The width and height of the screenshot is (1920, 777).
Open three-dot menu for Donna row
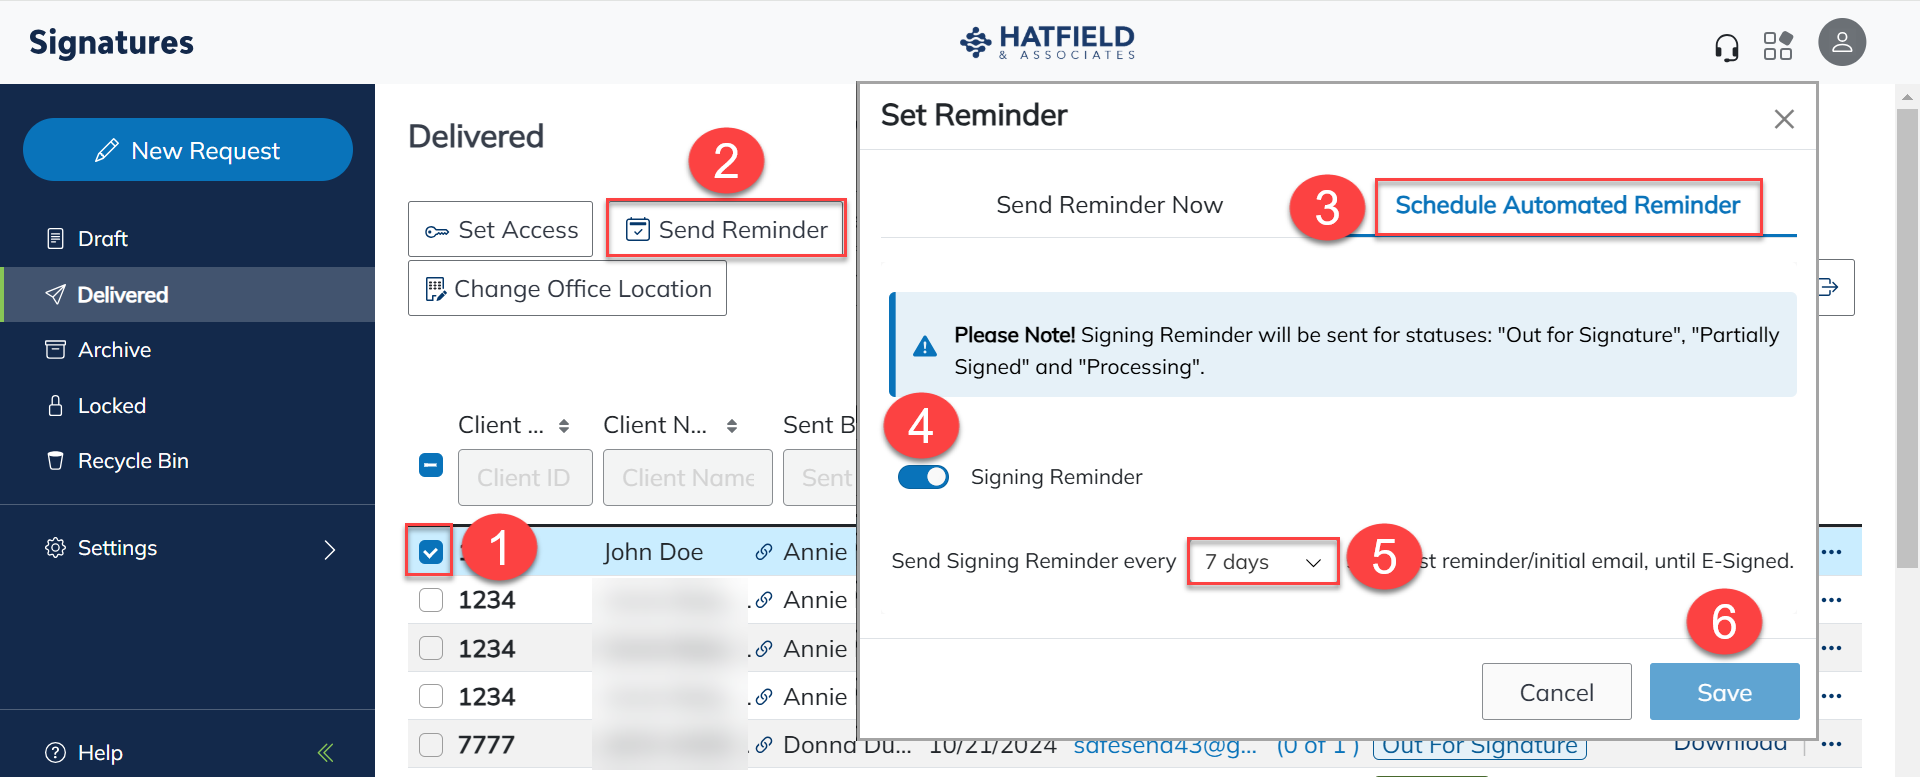click(x=1831, y=744)
